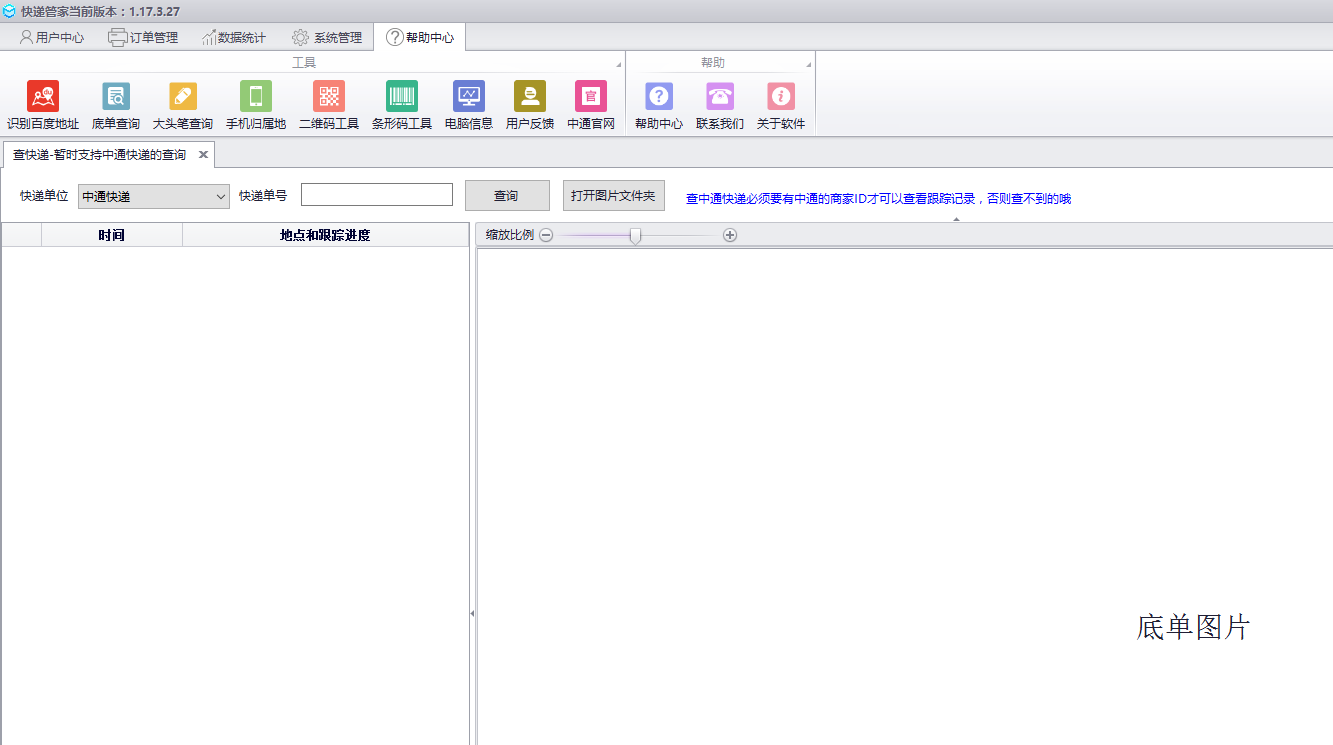Open the 识别百度地址 tool

click(x=43, y=97)
